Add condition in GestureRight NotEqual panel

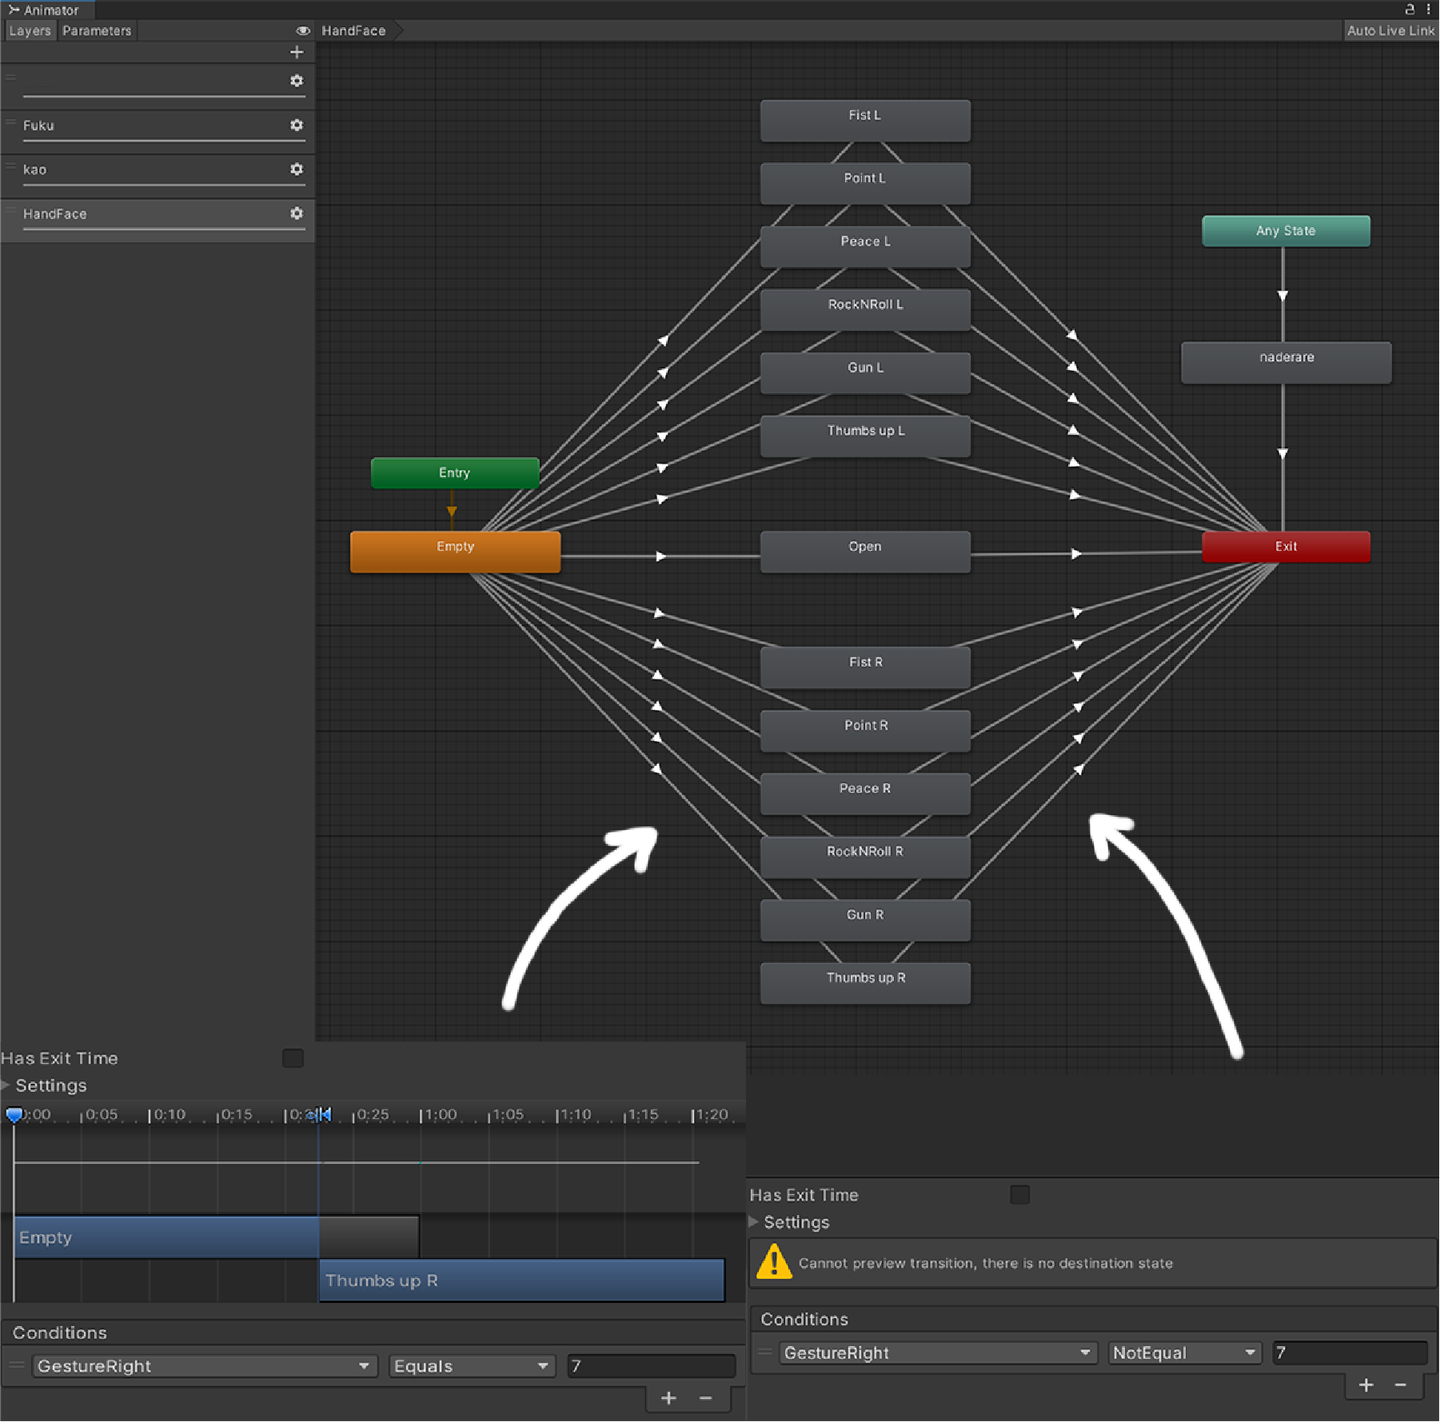tap(1366, 1385)
